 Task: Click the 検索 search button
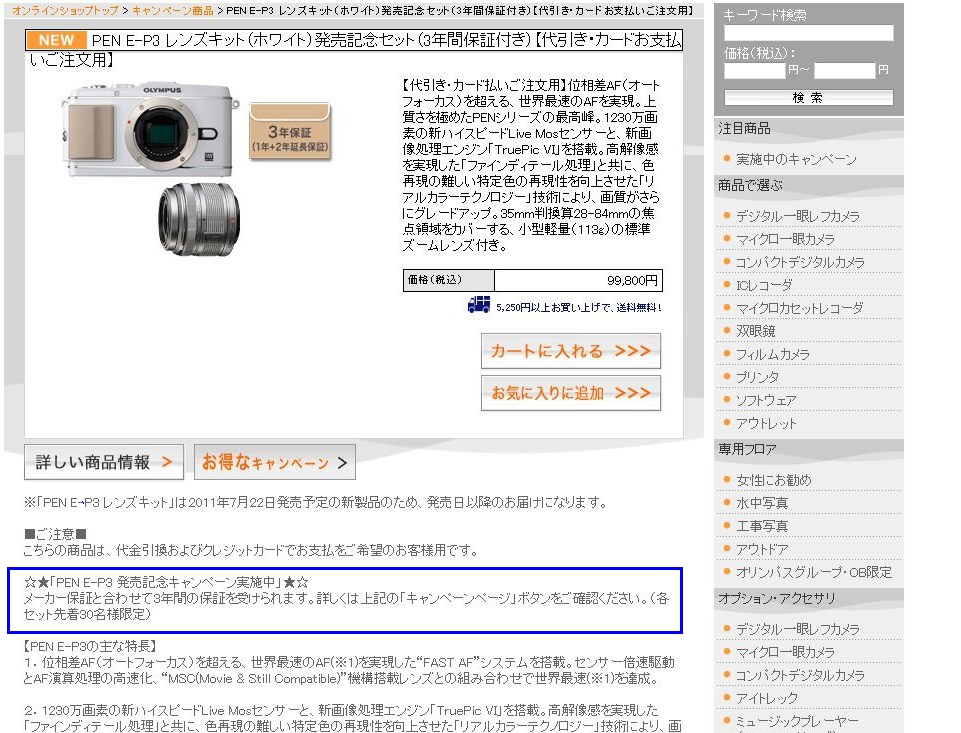[808, 97]
